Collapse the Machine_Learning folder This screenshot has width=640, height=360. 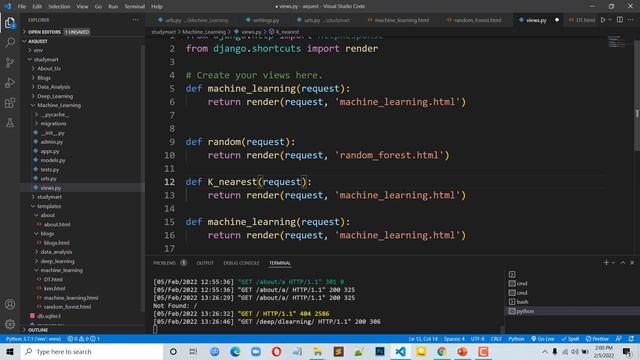(x=59, y=105)
